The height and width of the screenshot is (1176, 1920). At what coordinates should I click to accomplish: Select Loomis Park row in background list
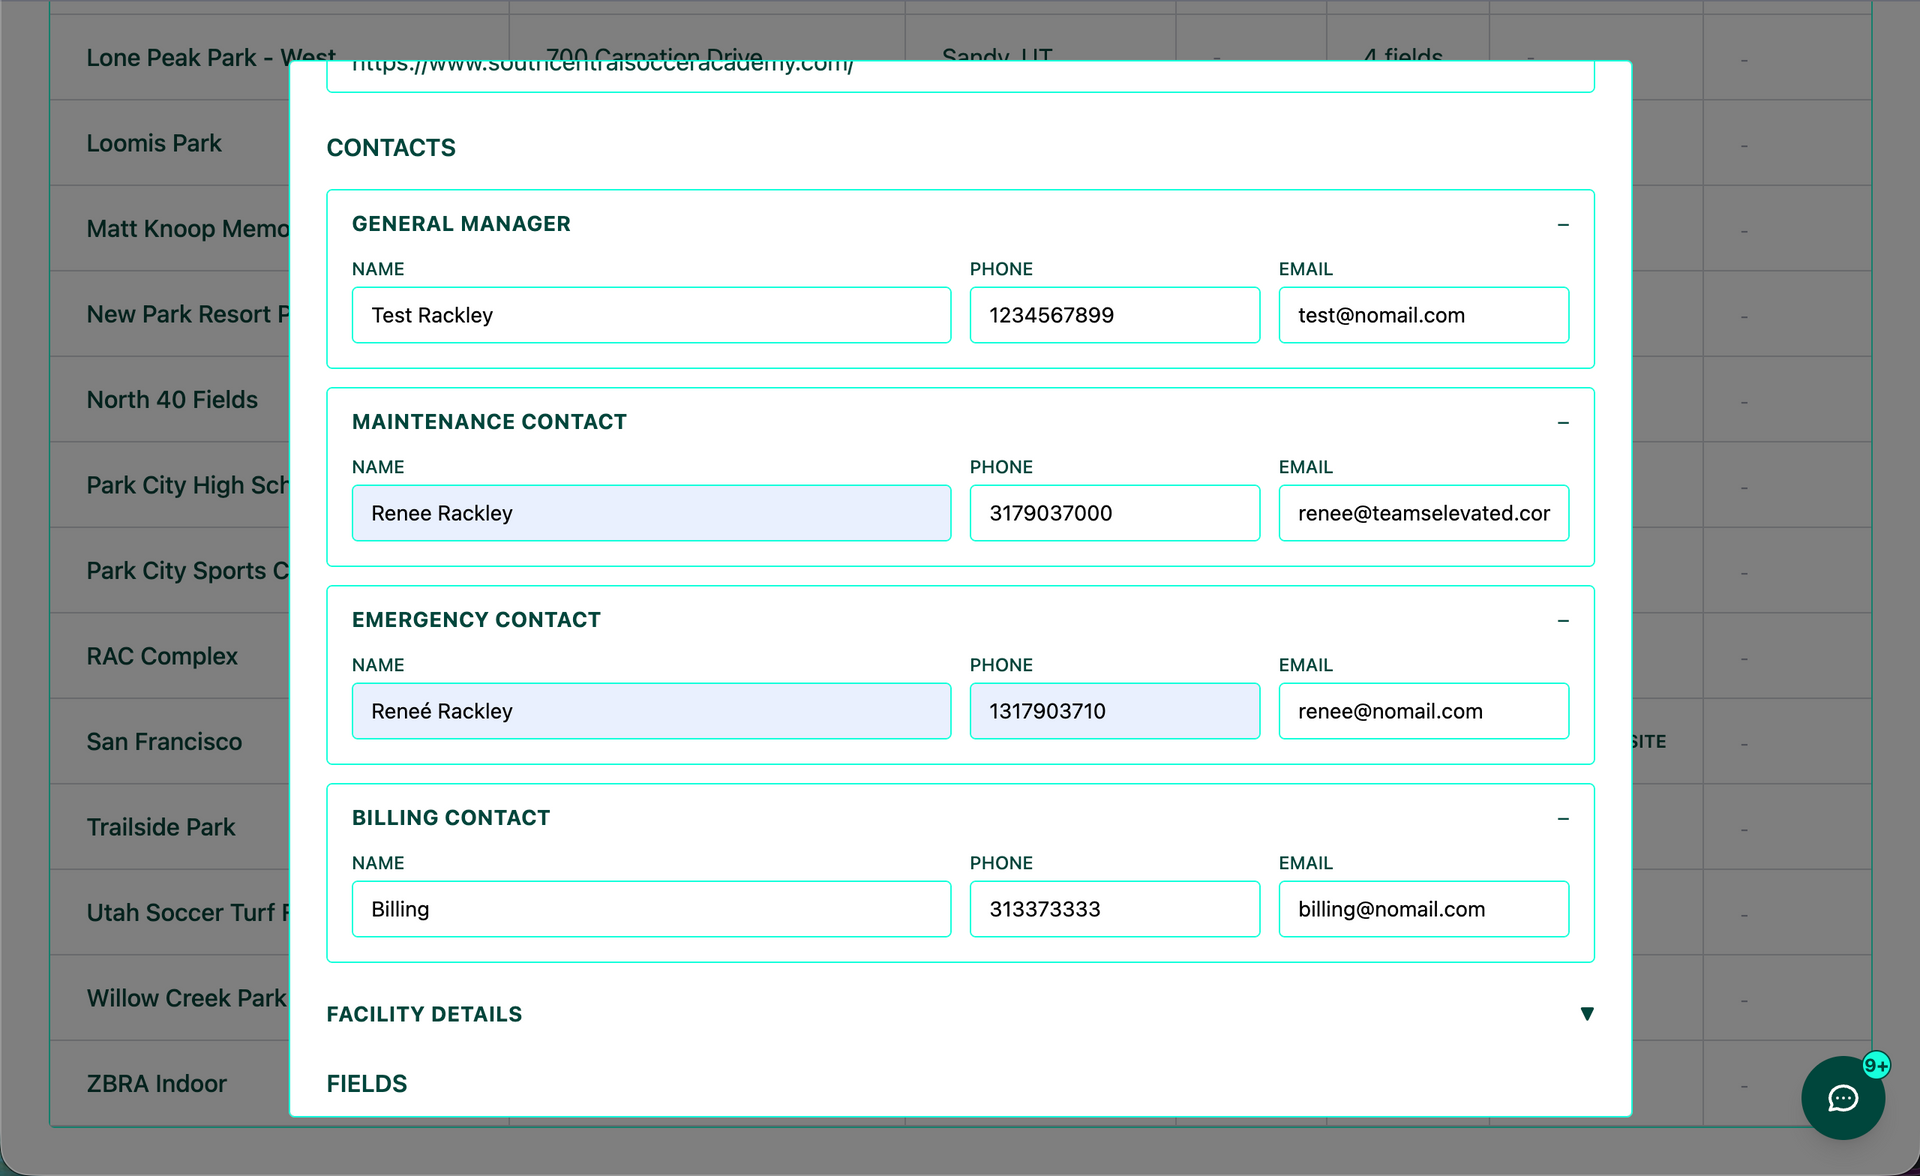(154, 143)
